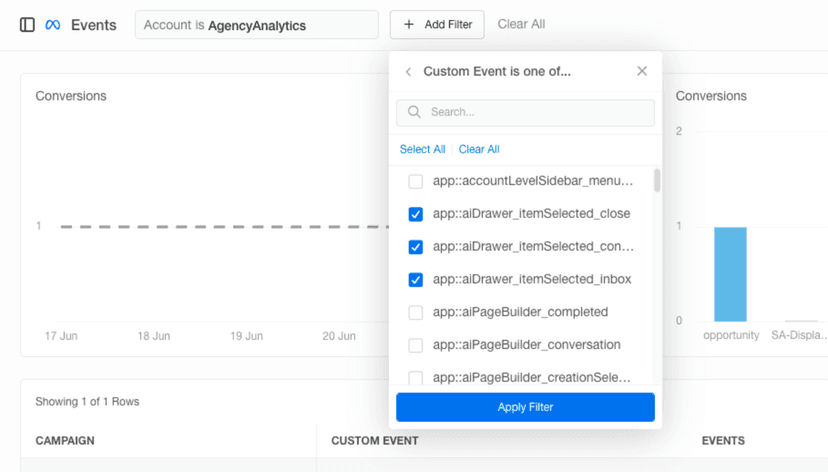Uncheck app::aiDrawer_itemSelected_inbox
This screenshot has width=828, height=472.
(416, 280)
